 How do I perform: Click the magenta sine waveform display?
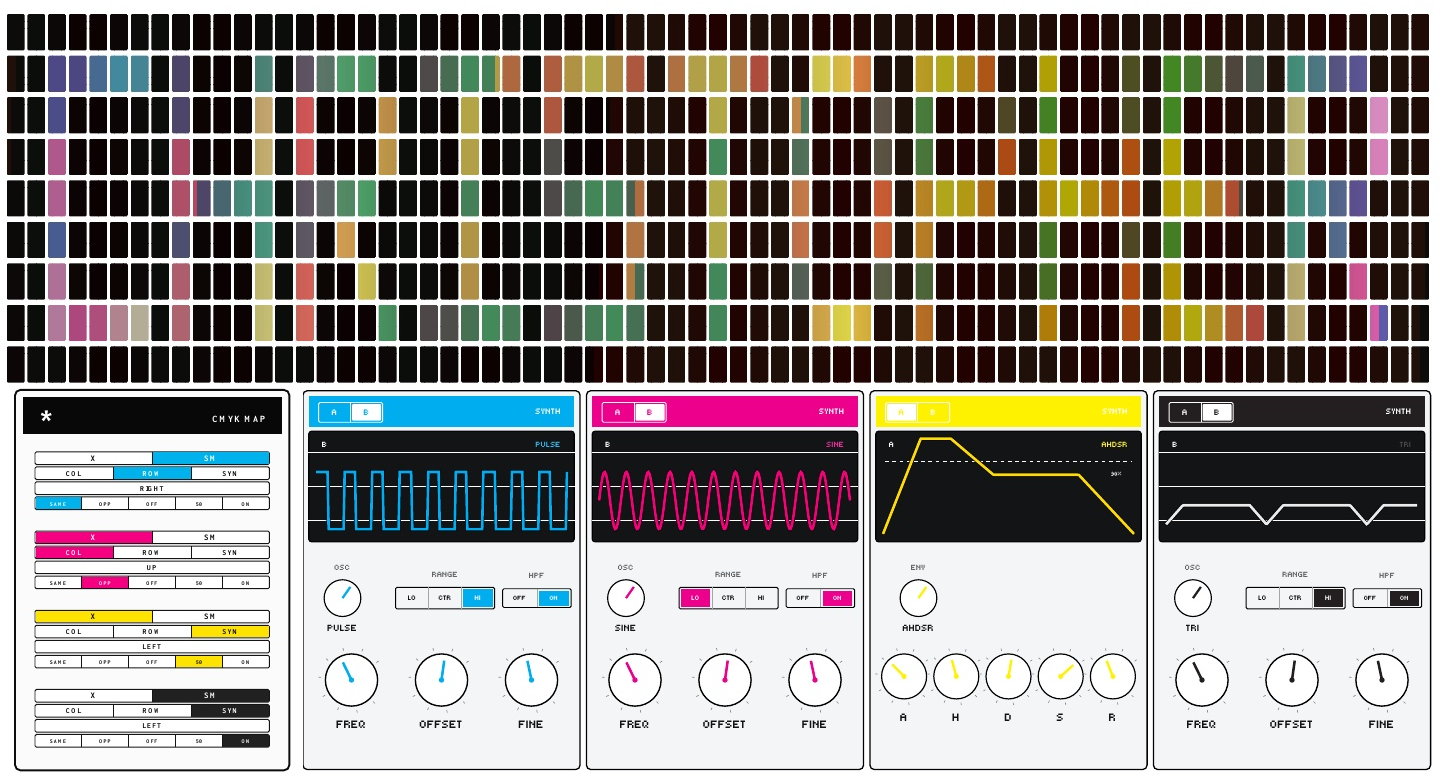tap(725, 487)
